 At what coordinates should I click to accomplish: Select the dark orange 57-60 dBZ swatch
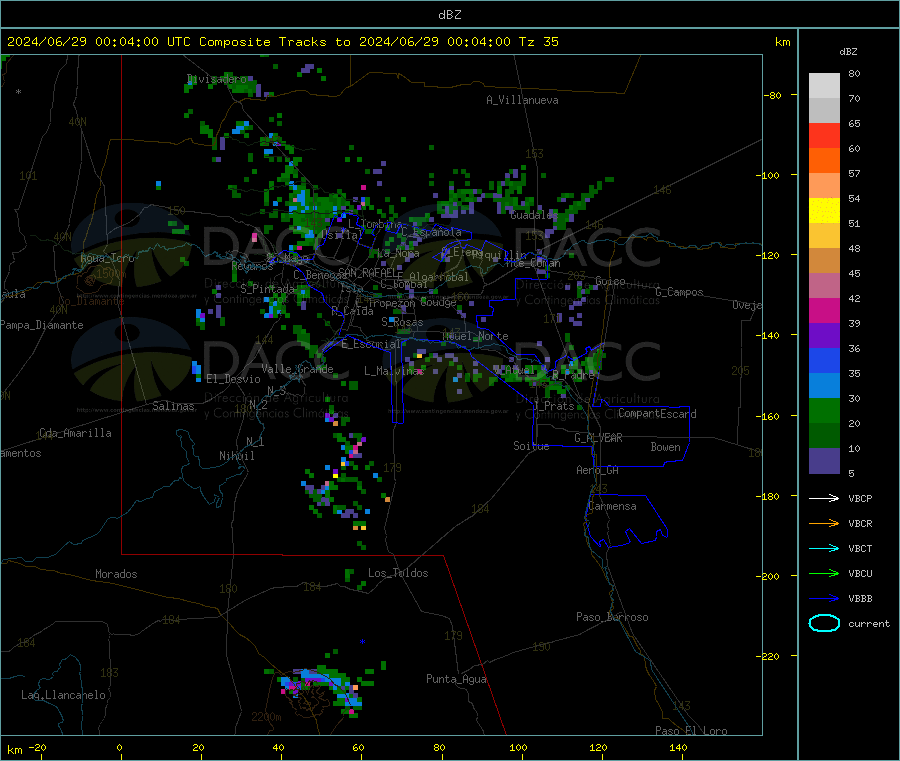pyautogui.click(x=824, y=161)
